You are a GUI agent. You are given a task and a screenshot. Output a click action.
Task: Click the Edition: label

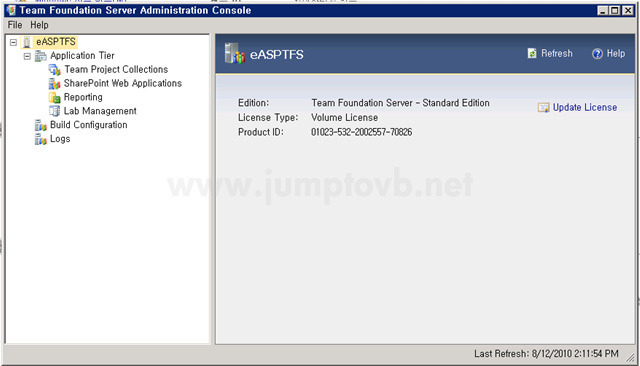point(253,103)
